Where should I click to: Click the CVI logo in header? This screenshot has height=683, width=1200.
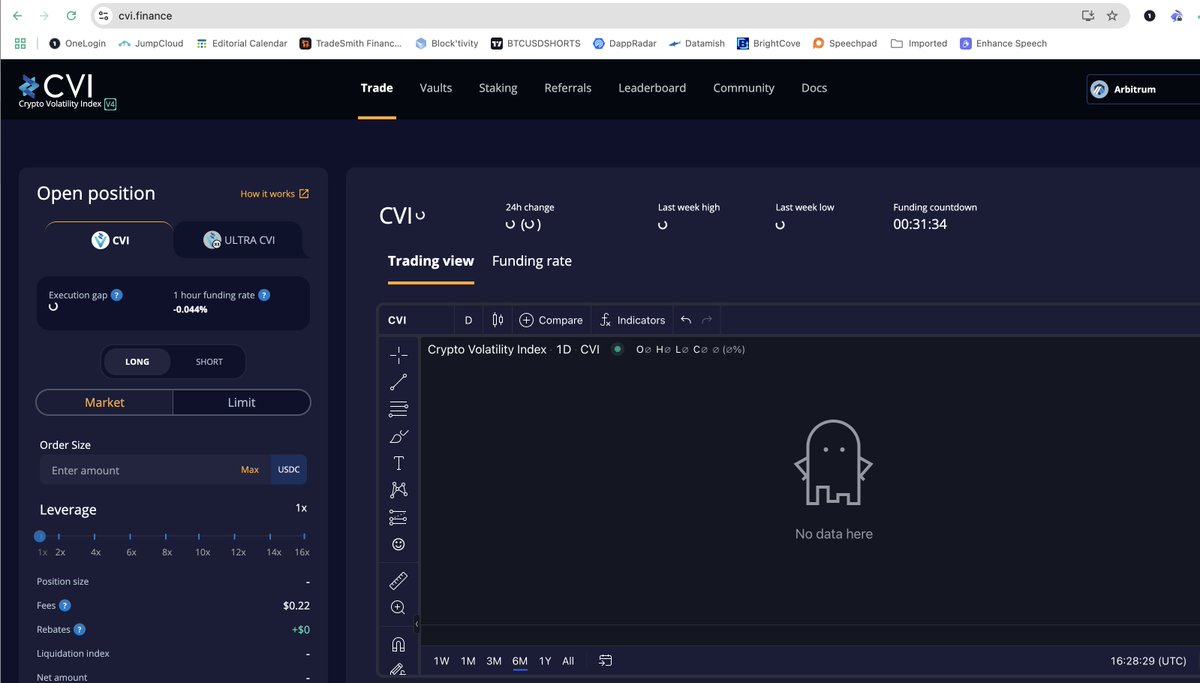(x=67, y=90)
